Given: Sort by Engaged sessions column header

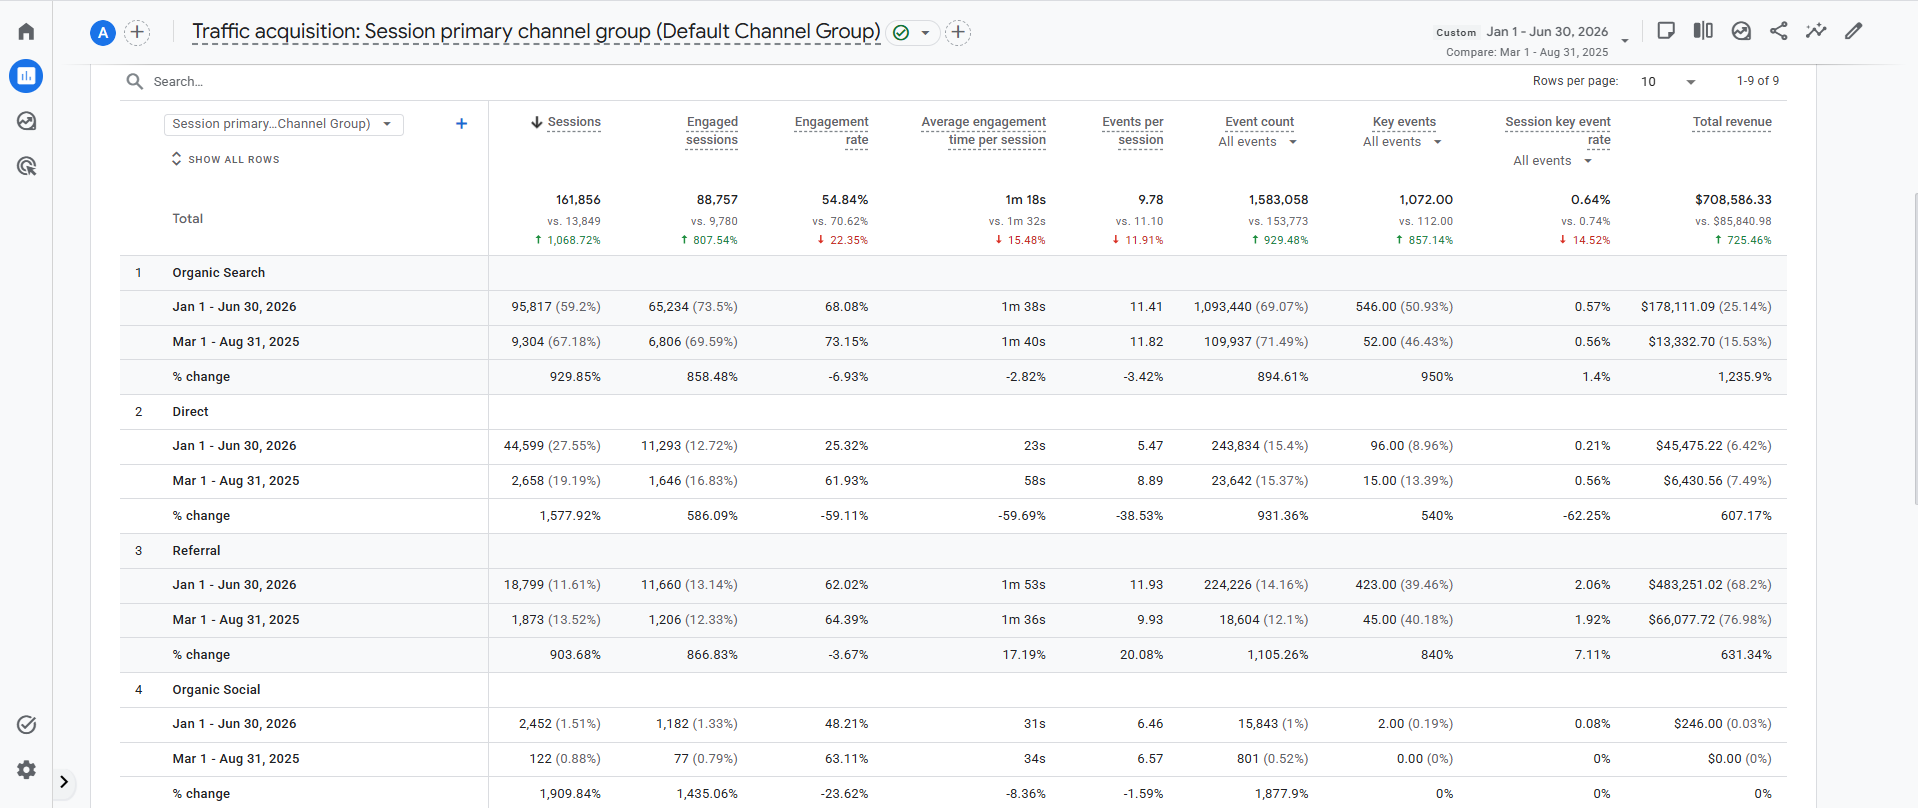Looking at the screenshot, I should [712, 131].
